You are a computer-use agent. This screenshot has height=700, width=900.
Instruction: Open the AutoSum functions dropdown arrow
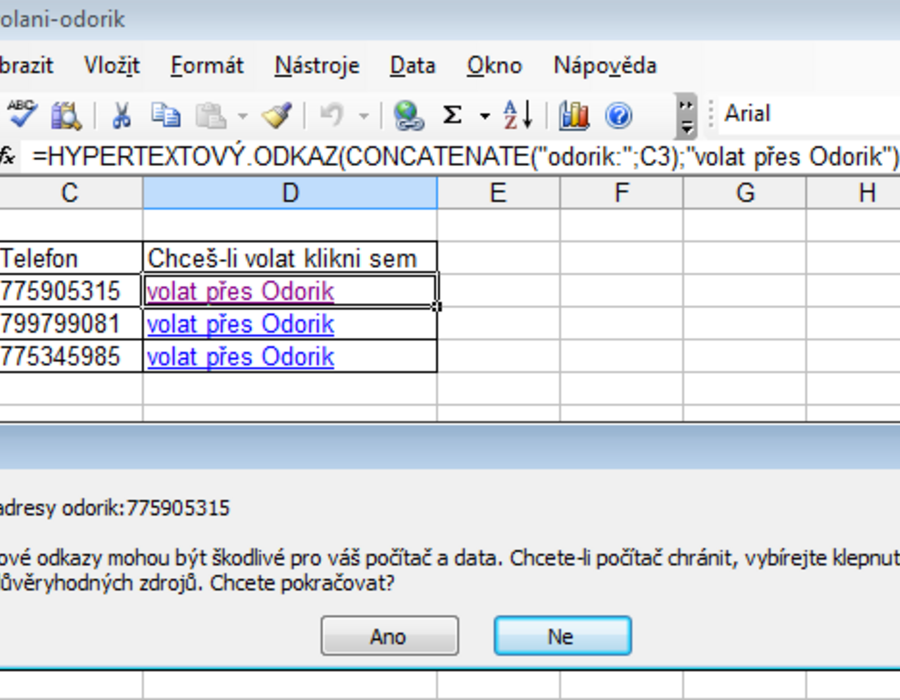click(x=485, y=116)
